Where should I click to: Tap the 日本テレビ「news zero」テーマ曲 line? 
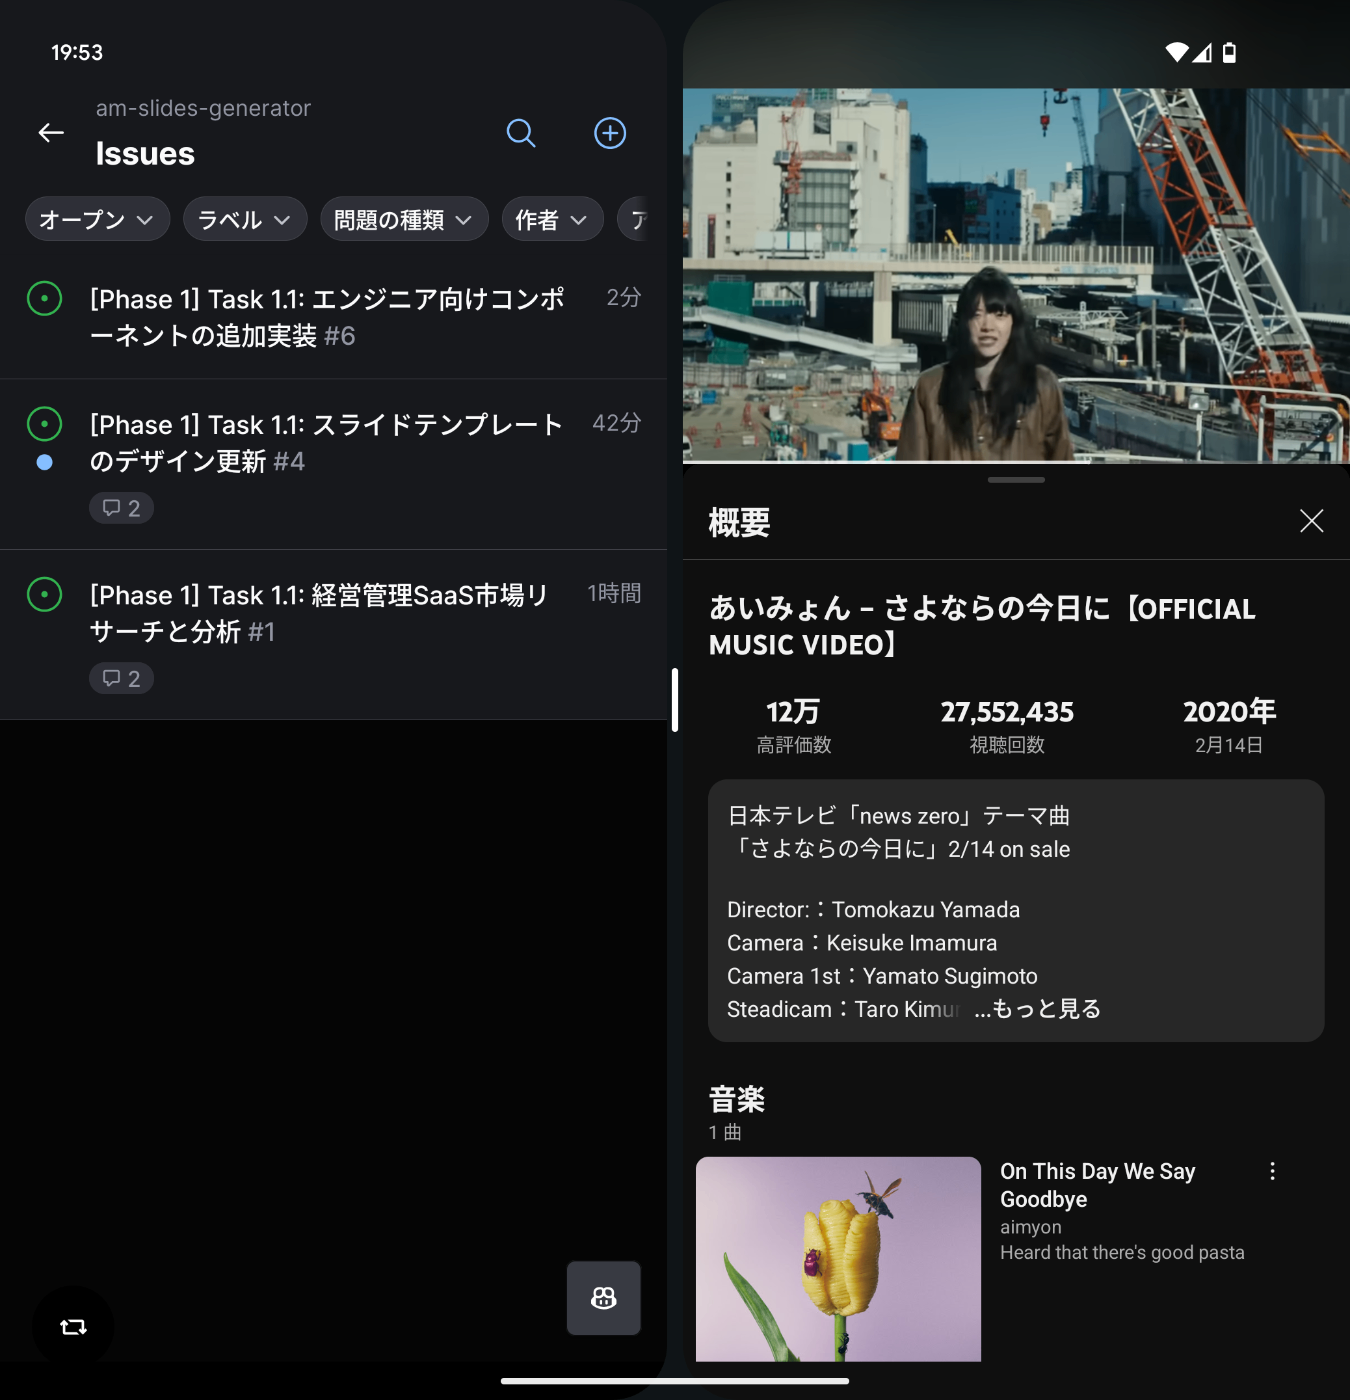pos(898,816)
